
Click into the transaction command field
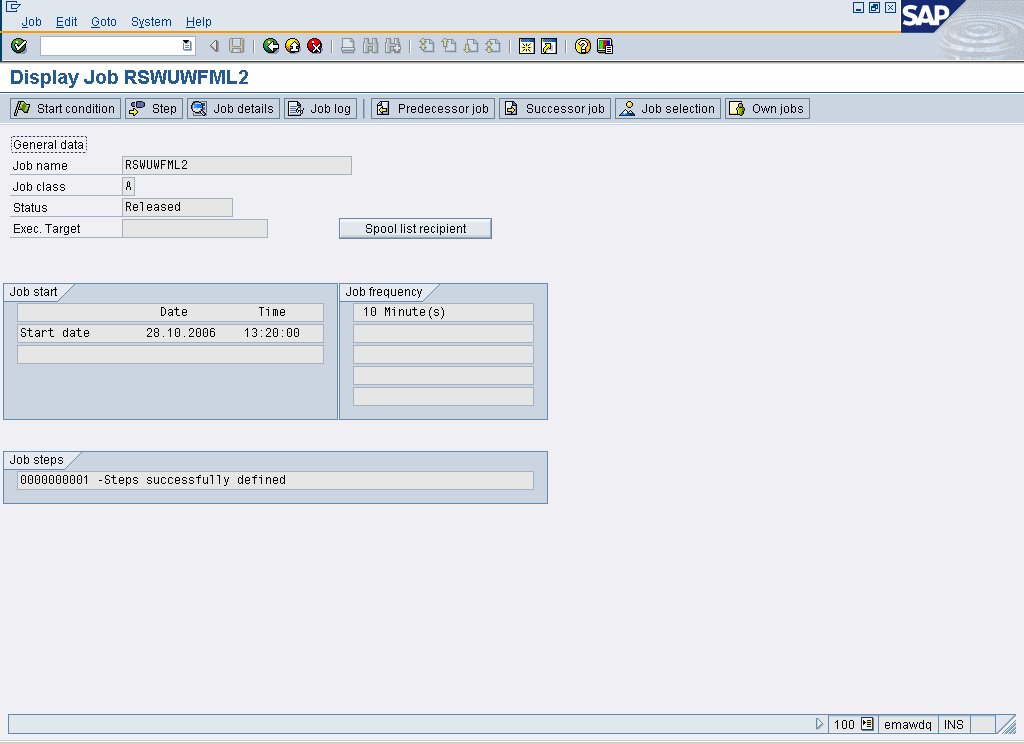[110, 46]
